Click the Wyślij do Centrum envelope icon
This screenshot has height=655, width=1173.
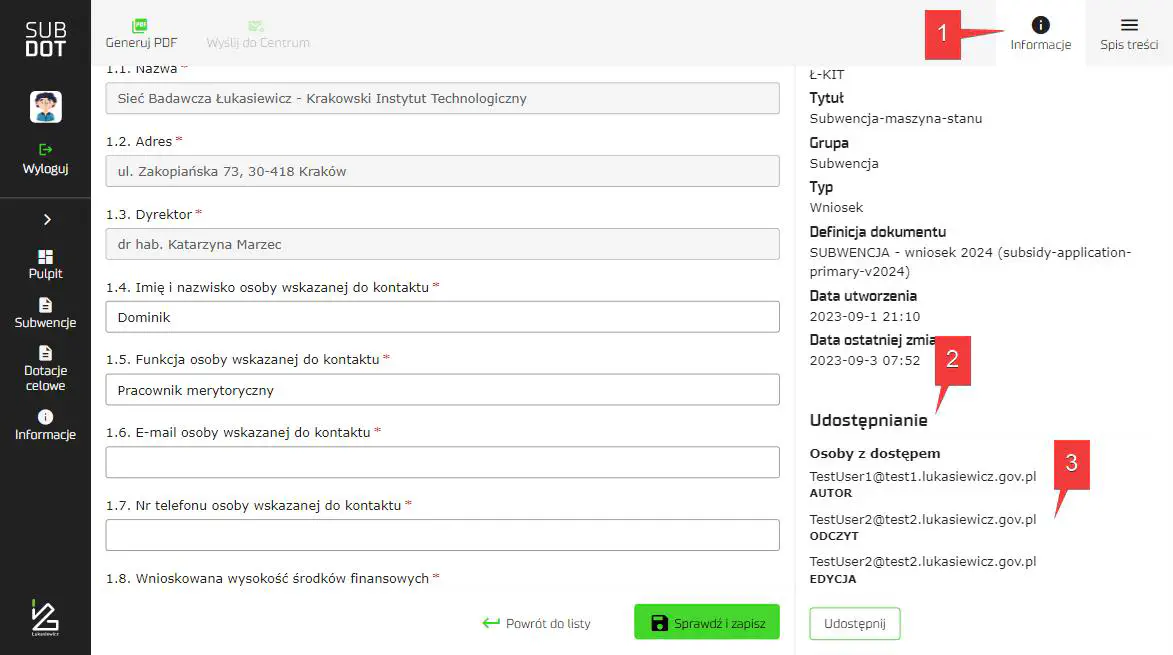coord(257,26)
